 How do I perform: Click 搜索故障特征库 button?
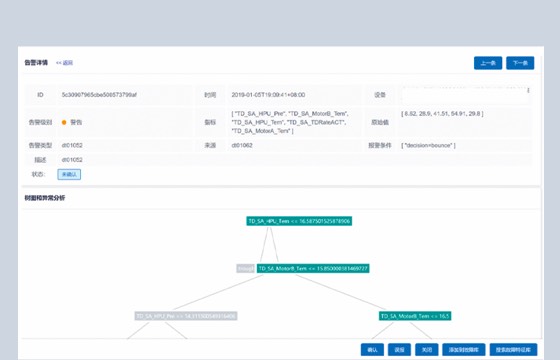[513, 350]
